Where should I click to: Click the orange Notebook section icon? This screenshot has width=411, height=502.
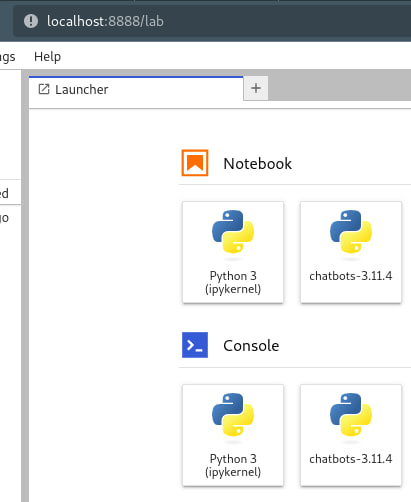click(x=195, y=163)
